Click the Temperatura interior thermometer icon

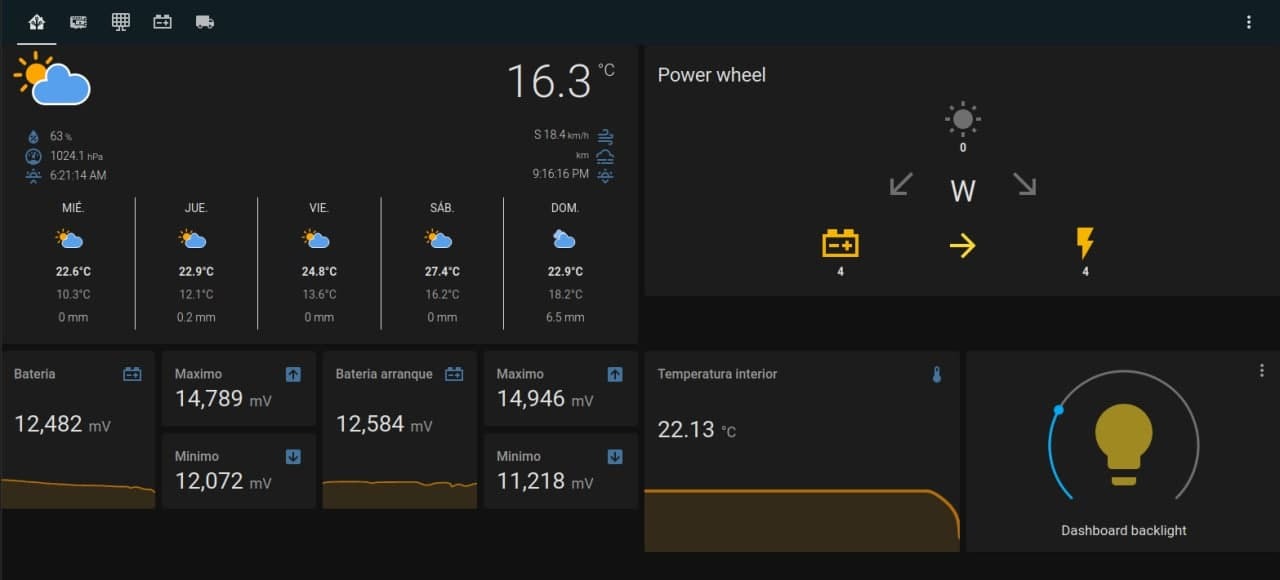point(937,375)
